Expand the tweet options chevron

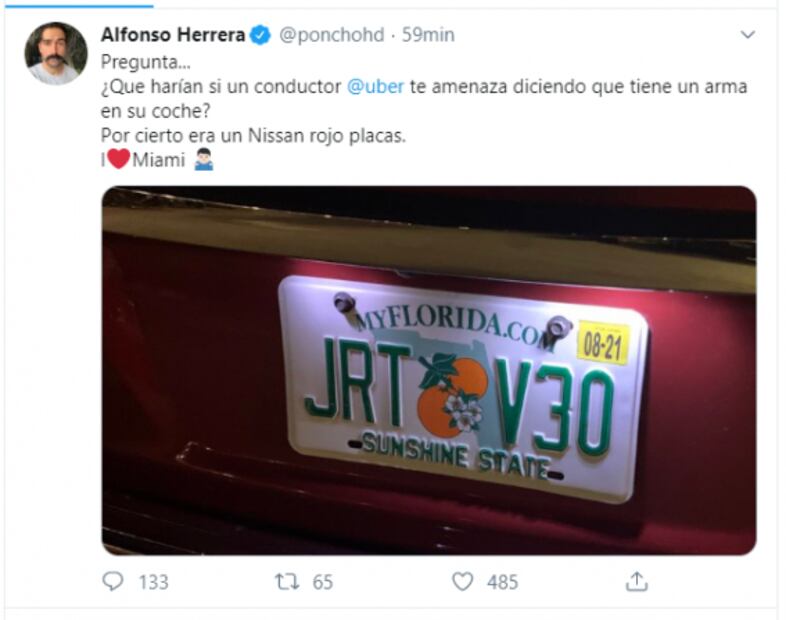click(x=747, y=35)
